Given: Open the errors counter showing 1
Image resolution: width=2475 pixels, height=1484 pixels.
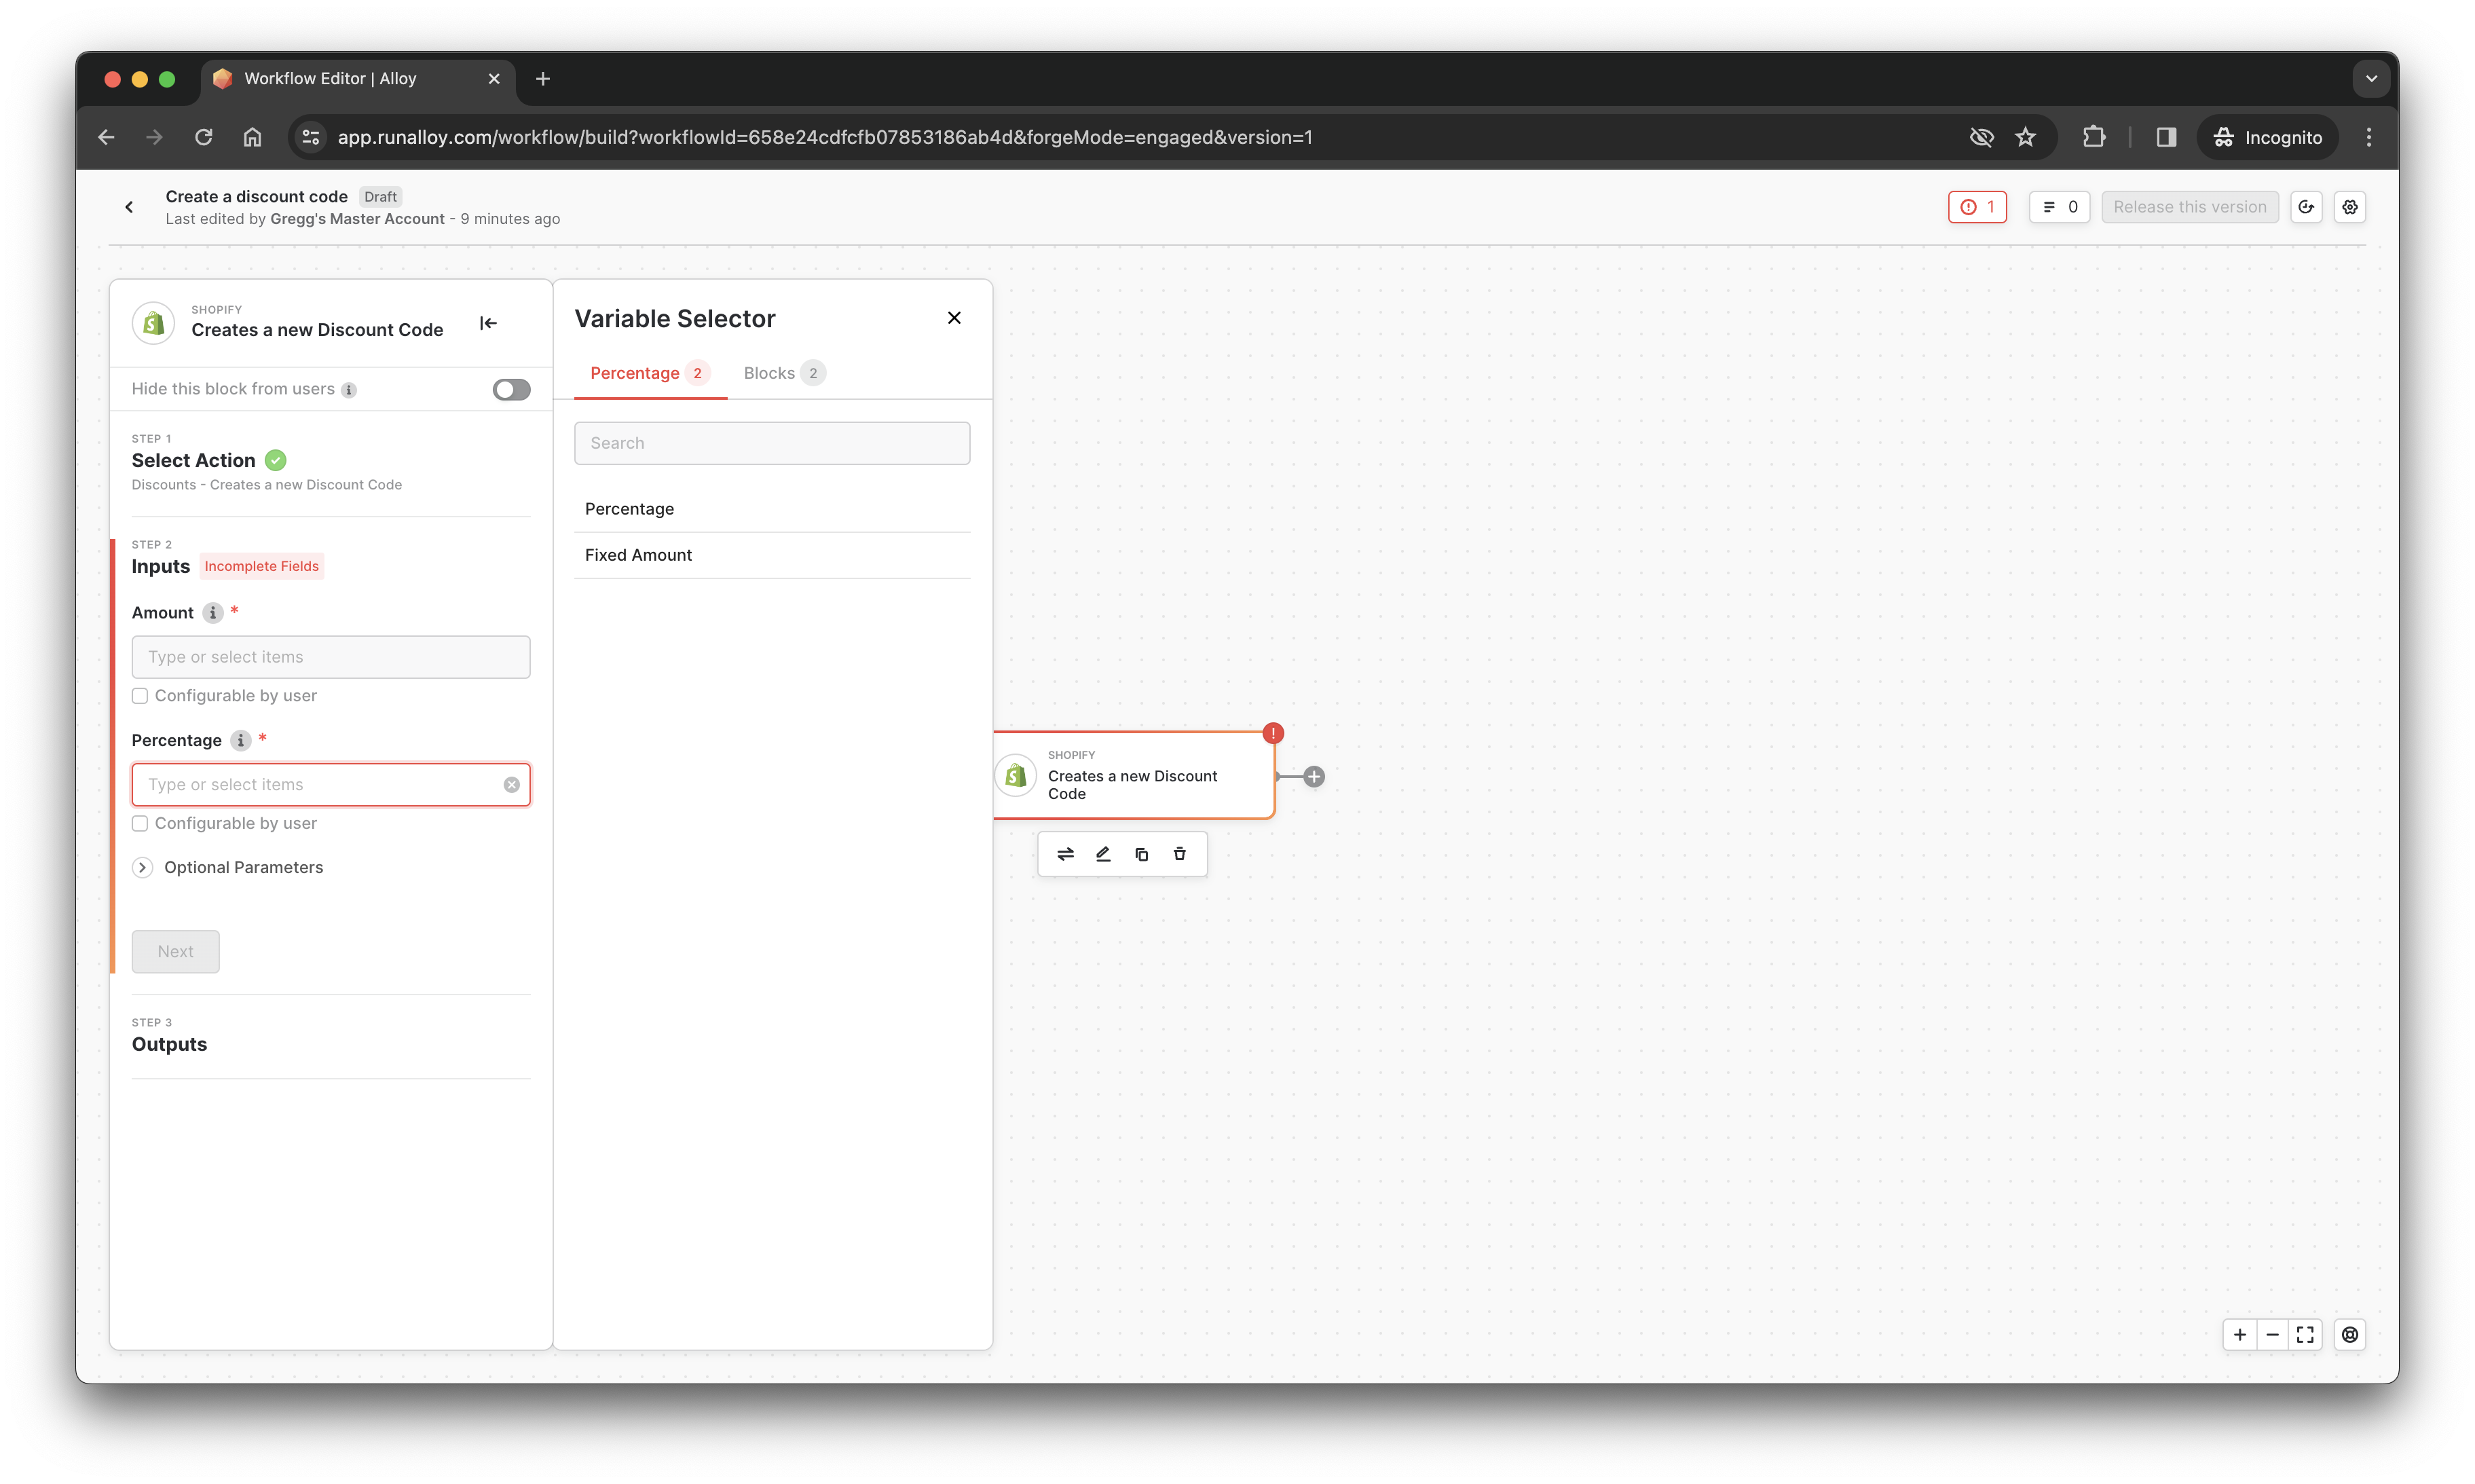Looking at the screenshot, I should 1976,207.
